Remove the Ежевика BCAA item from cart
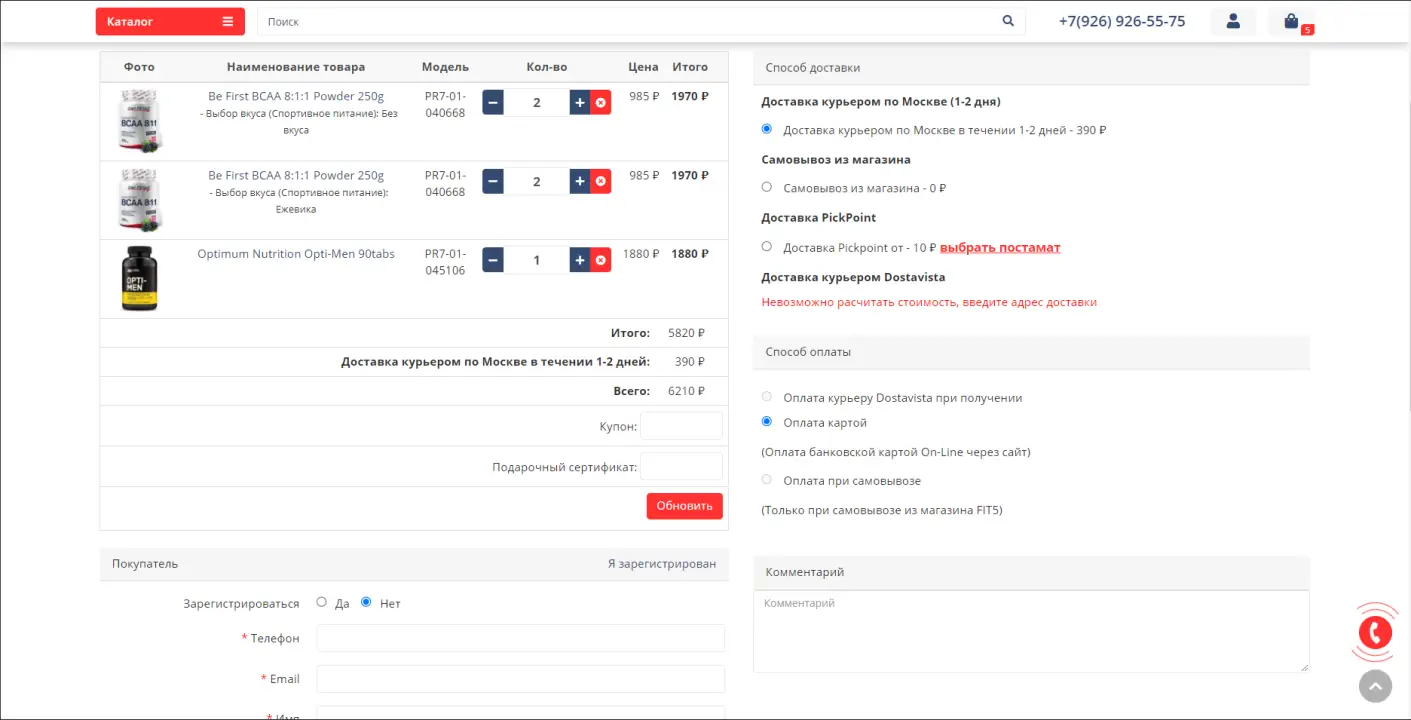This screenshot has width=1411, height=720. pyautogui.click(x=600, y=181)
